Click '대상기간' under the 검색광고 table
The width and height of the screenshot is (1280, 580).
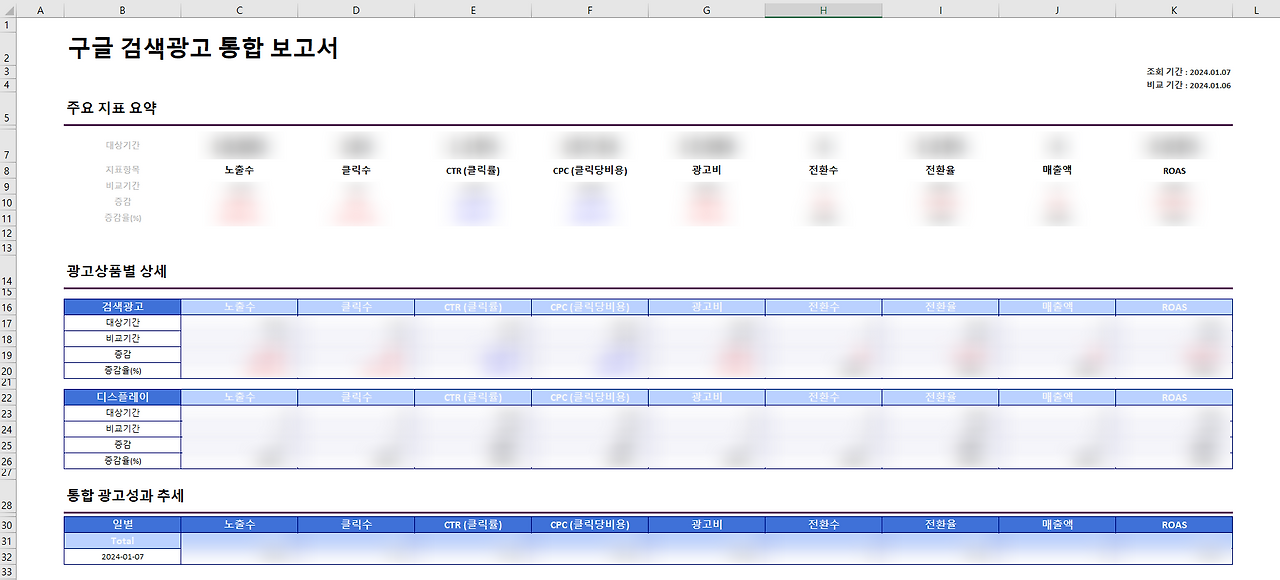click(122, 323)
